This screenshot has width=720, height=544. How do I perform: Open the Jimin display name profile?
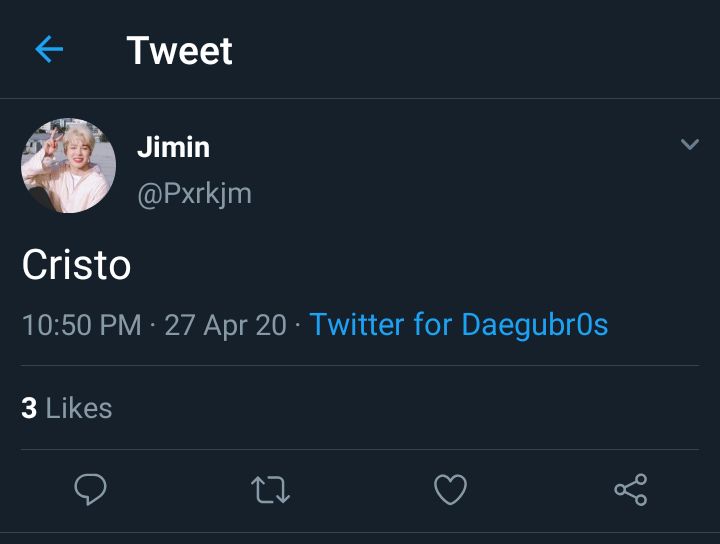[x=174, y=147]
